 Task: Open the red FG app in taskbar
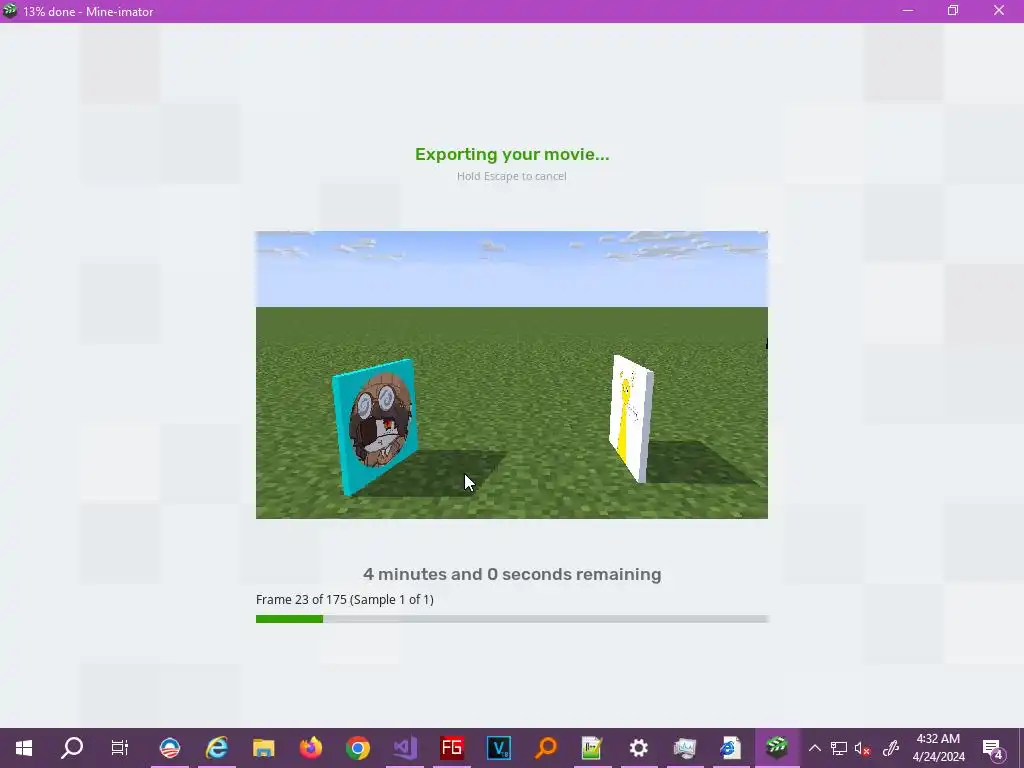click(x=452, y=748)
